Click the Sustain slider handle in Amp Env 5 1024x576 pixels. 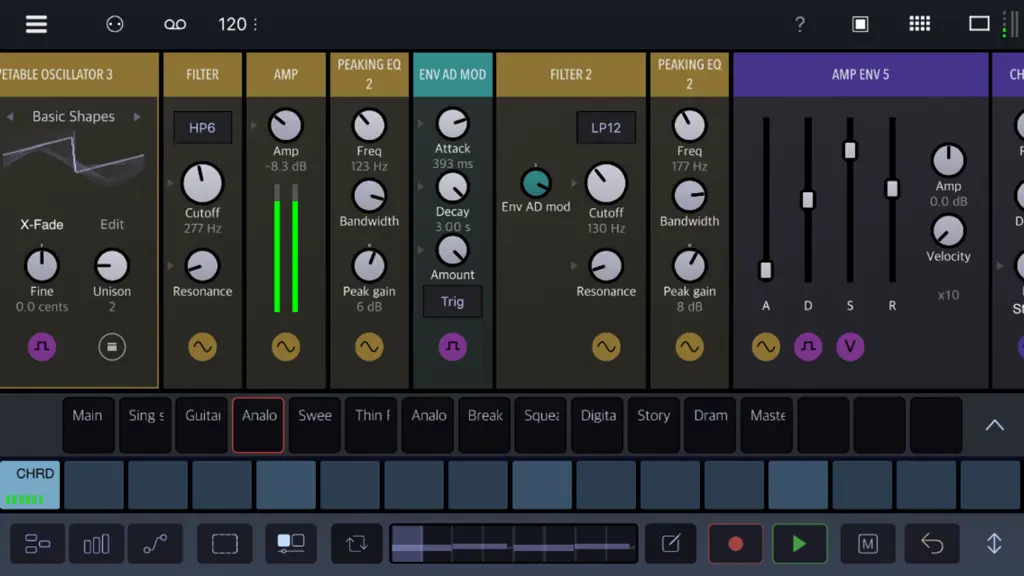pos(850,150)
